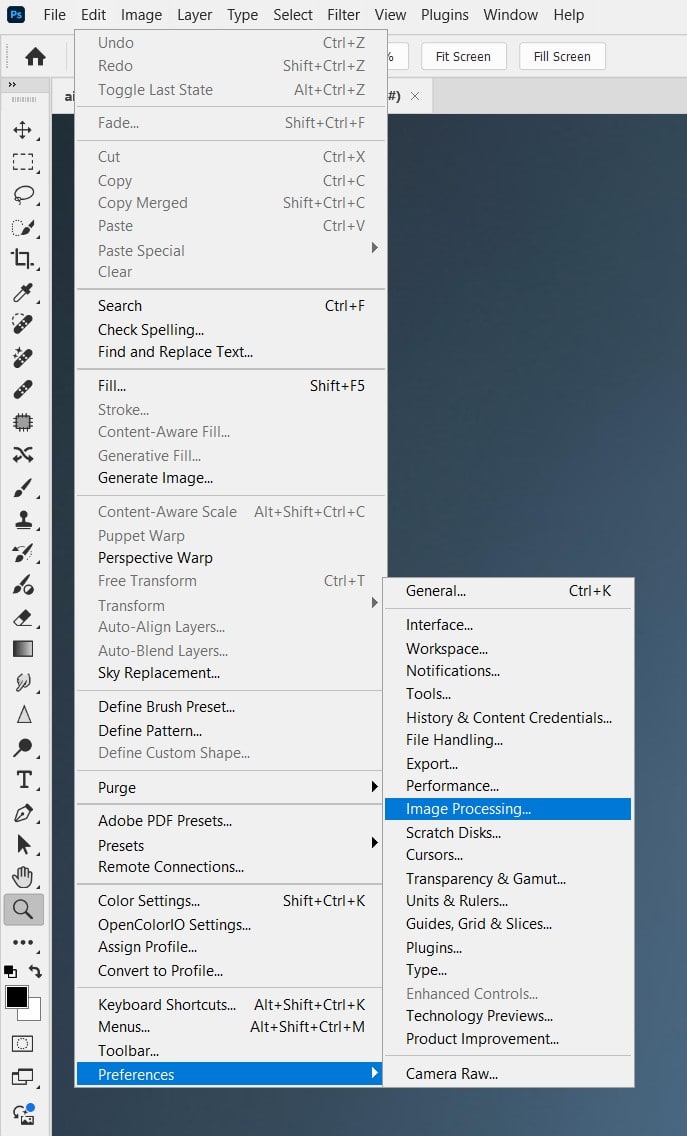This screenshot has width=687, height=1136.
Task: Expand the Paste Special submenu arrow
Action: point(375,248)
